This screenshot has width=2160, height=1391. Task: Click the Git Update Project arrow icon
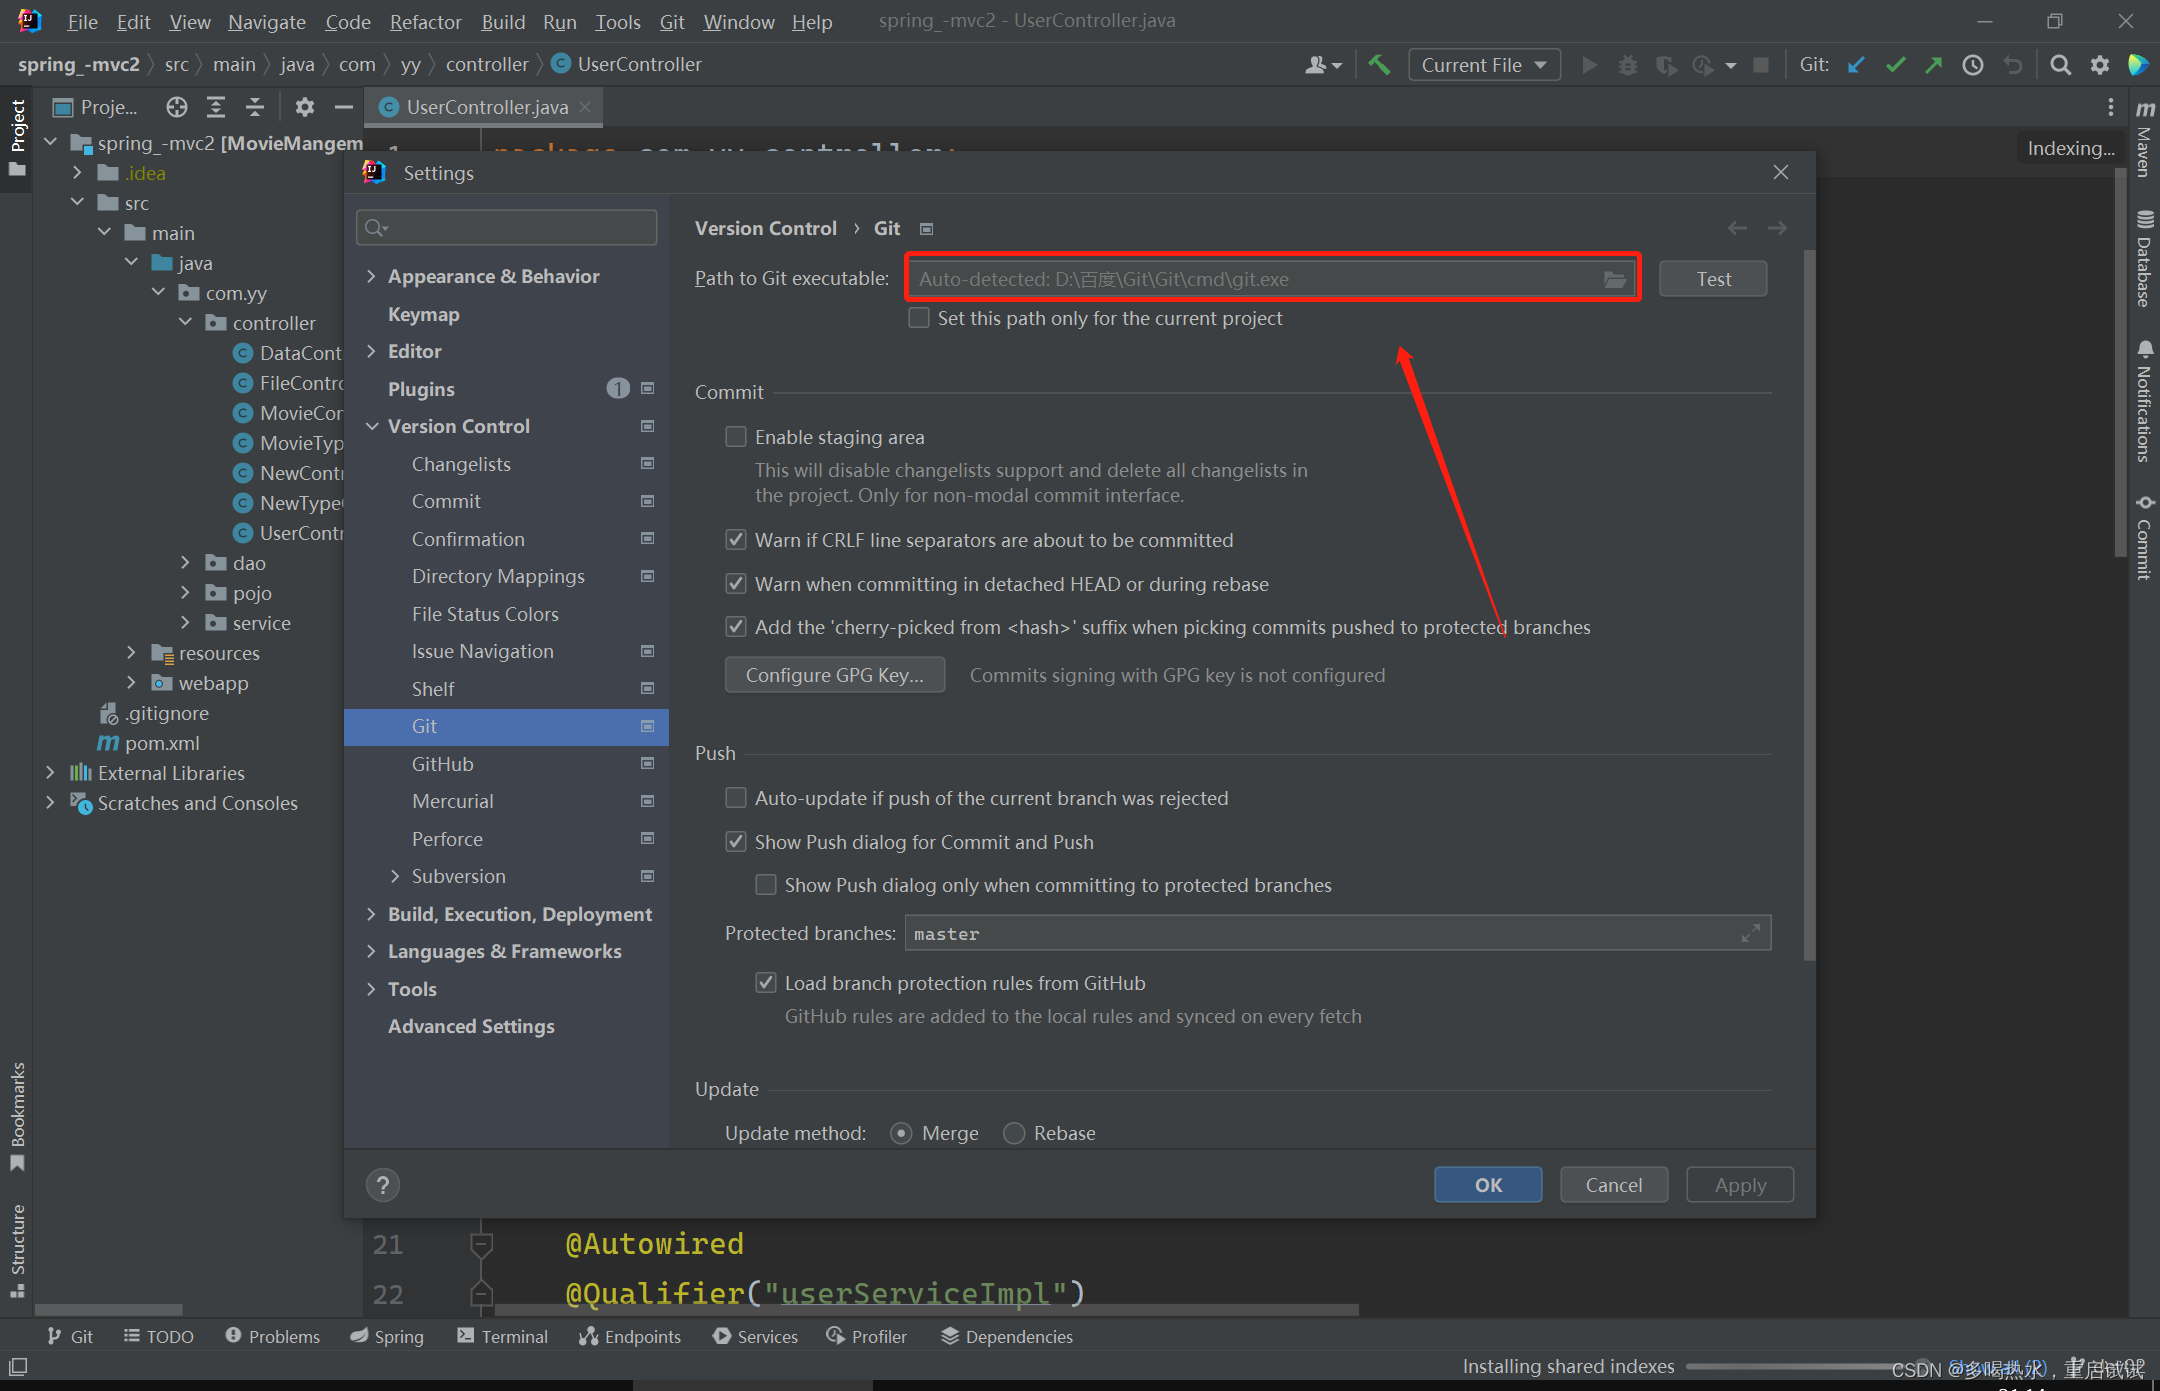point(1856,65)
